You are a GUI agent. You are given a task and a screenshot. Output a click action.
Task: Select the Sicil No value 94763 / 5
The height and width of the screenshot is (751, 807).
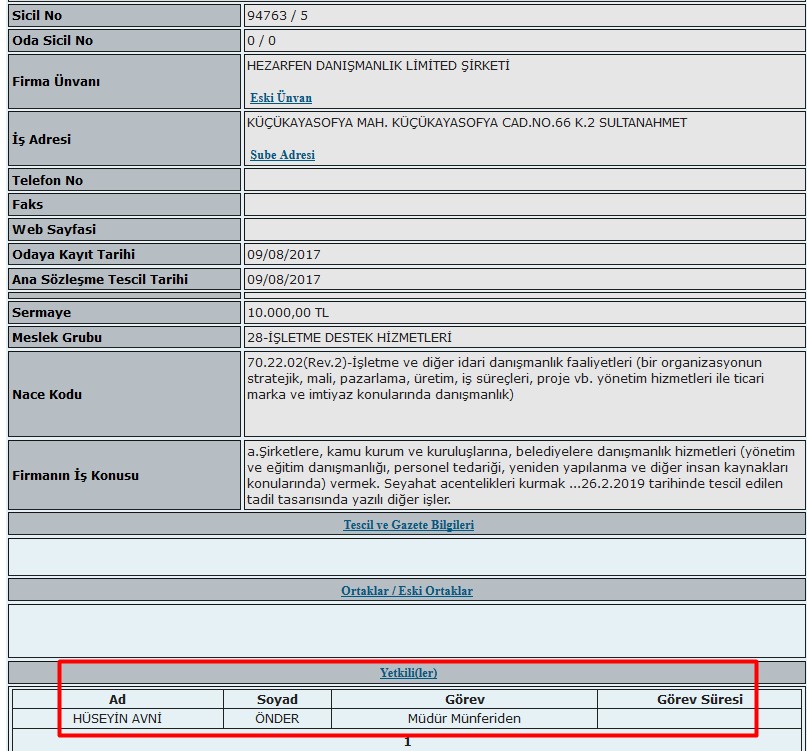pyautogui.click(x=277, y=15)
